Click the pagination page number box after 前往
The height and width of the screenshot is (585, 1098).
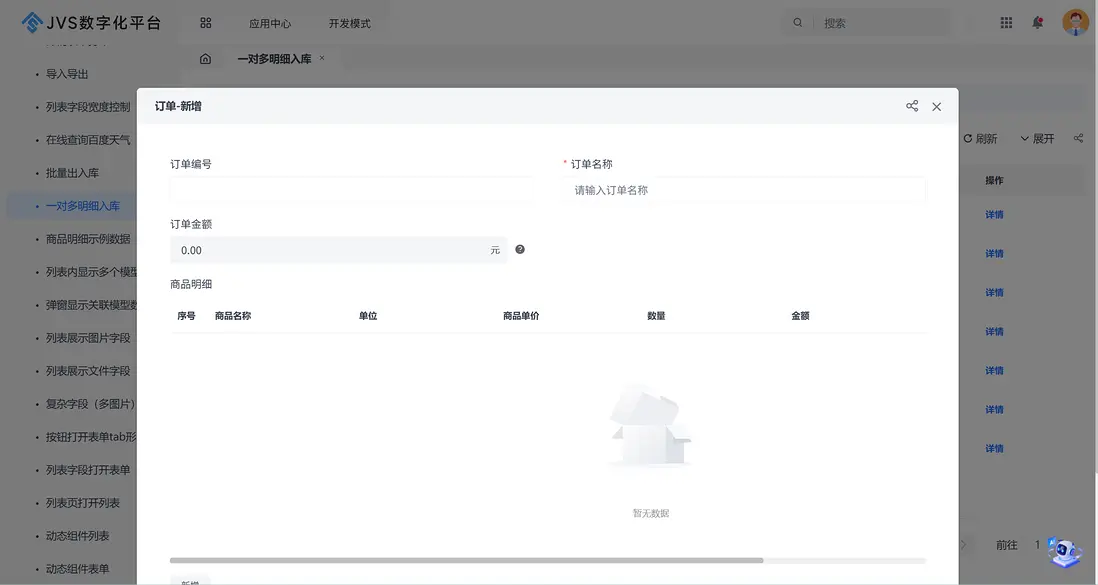(1038, 544)
